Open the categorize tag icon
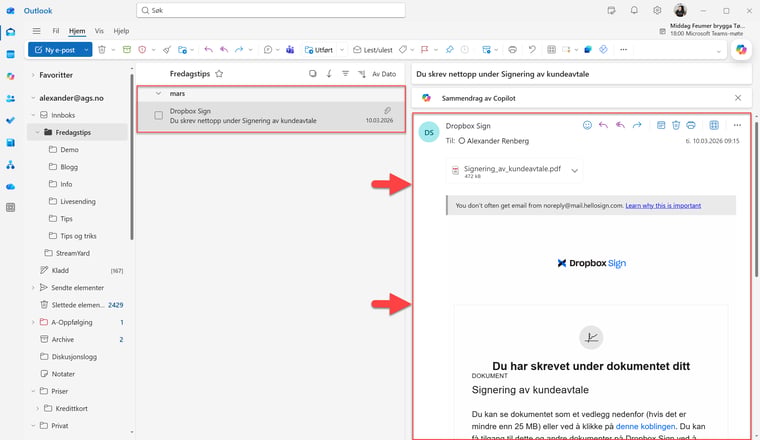Viewport: 760px width, 440px height. click(x=403, y=49)
